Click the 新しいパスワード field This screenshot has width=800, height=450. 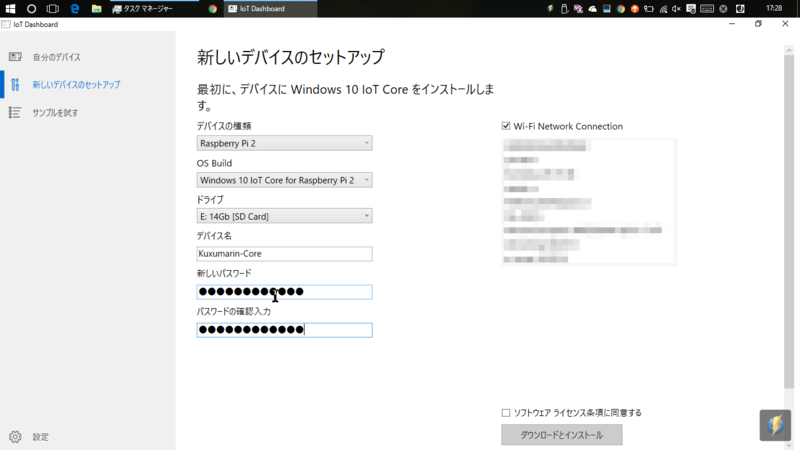pos(284,292)
